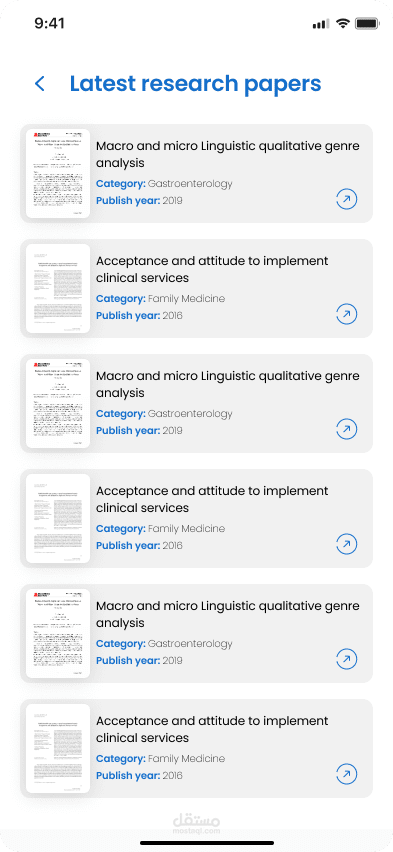The image size is (393, 852).
Task: Select the first paper's document thumbnail
Action: point(58,173)
